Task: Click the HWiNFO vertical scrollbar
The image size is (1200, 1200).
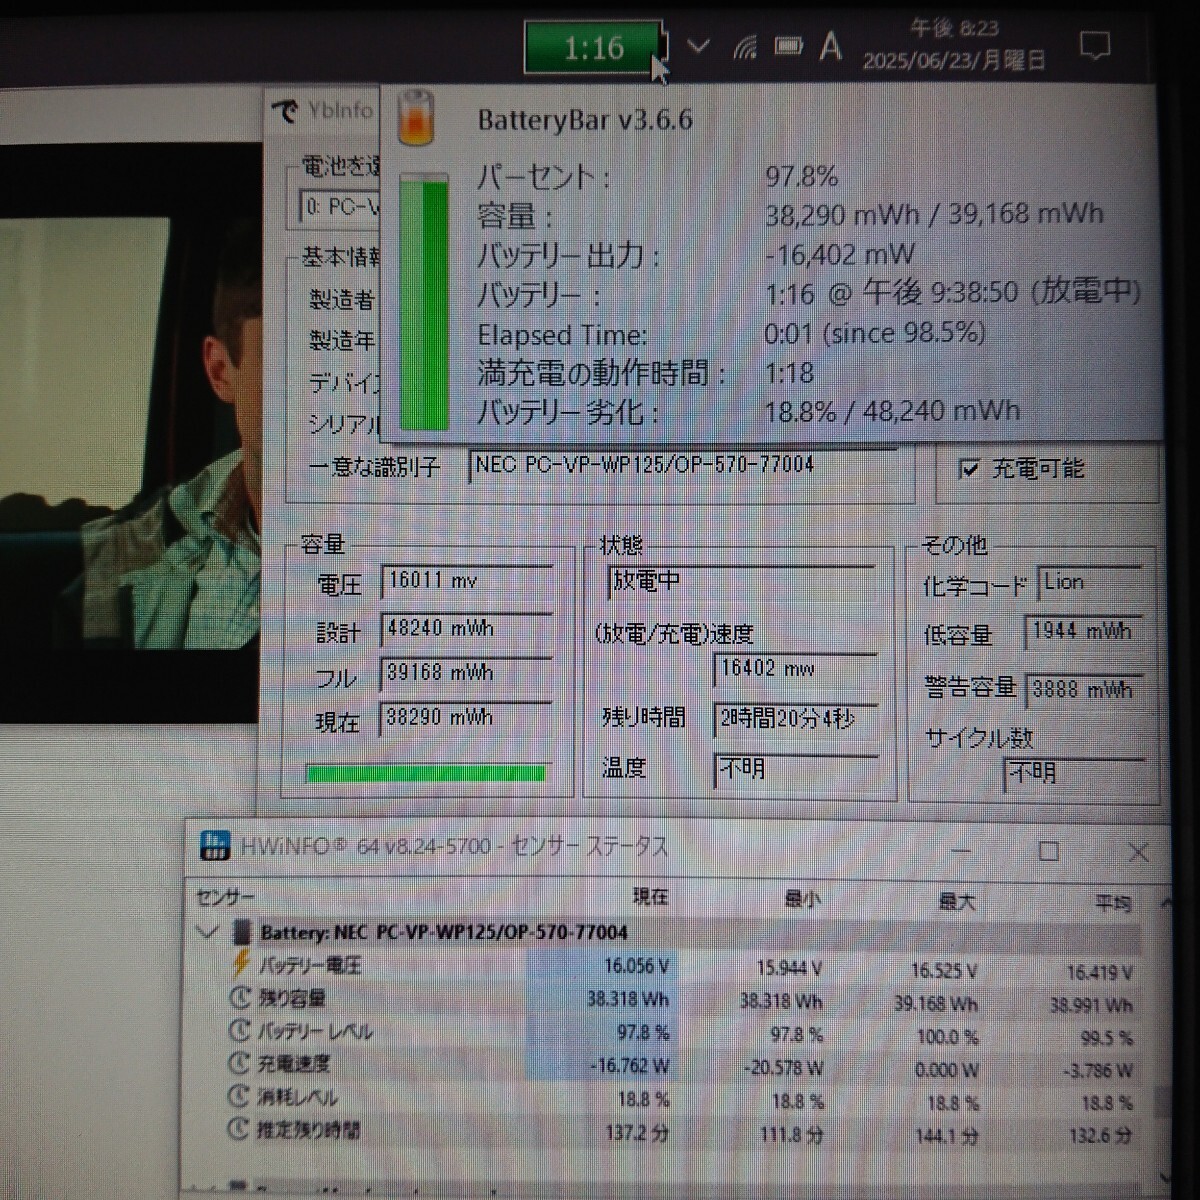Action: pyautogui.click(x=1162, y=1040)
